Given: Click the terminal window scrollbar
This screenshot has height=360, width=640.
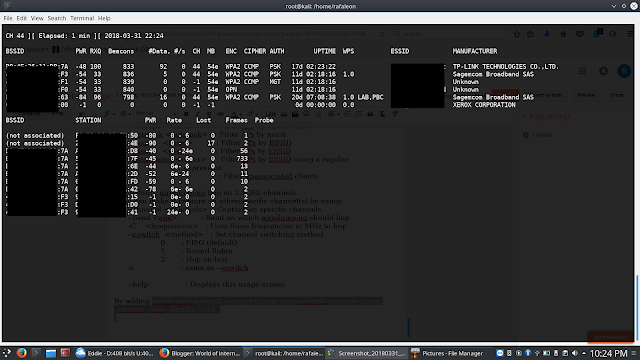Looking at the screenshot, I should (x=637, y=308).
